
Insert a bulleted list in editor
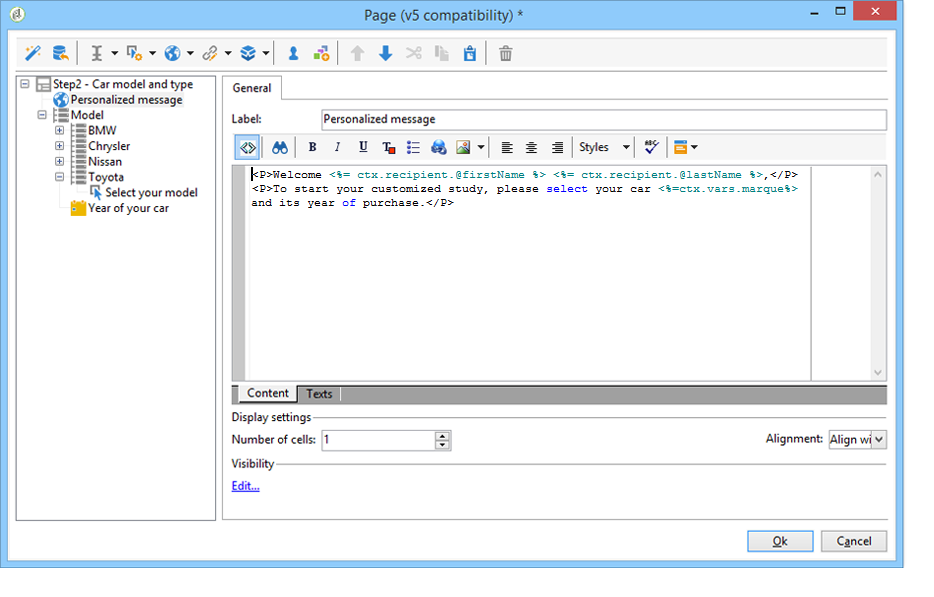[x=413, y=147]
